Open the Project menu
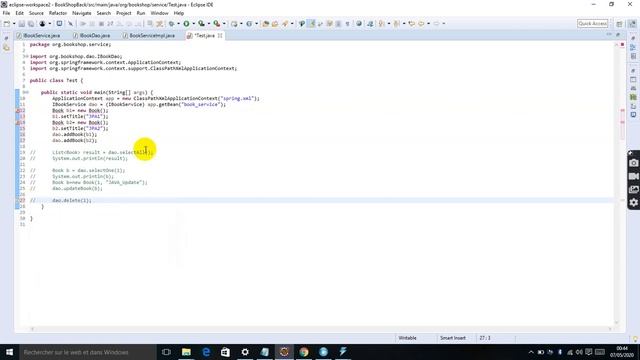The height and width of the screenshot is (360, 640). (124, 13)
